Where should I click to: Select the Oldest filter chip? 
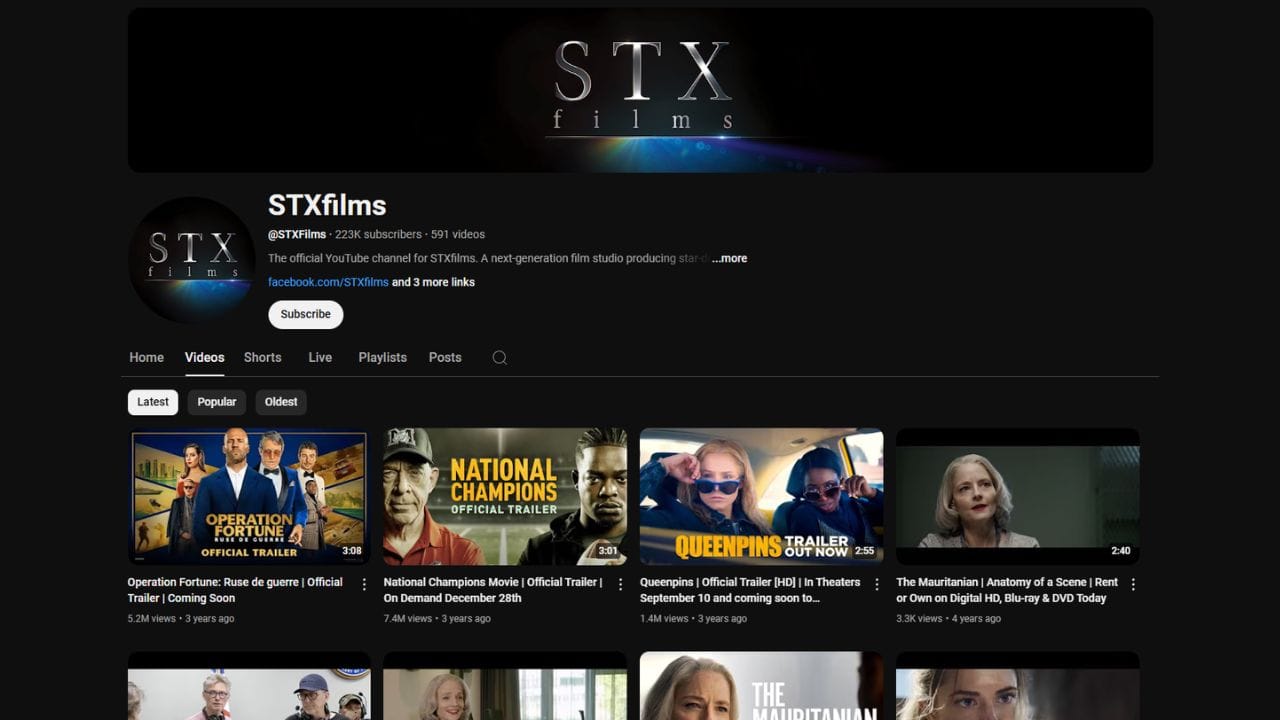[281, 402]
